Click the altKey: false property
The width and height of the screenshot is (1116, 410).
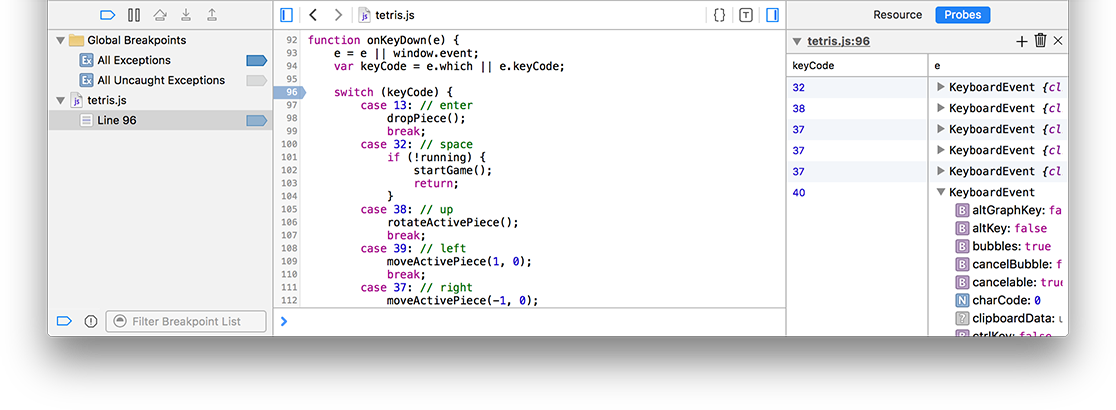(x=1009, y=228)
